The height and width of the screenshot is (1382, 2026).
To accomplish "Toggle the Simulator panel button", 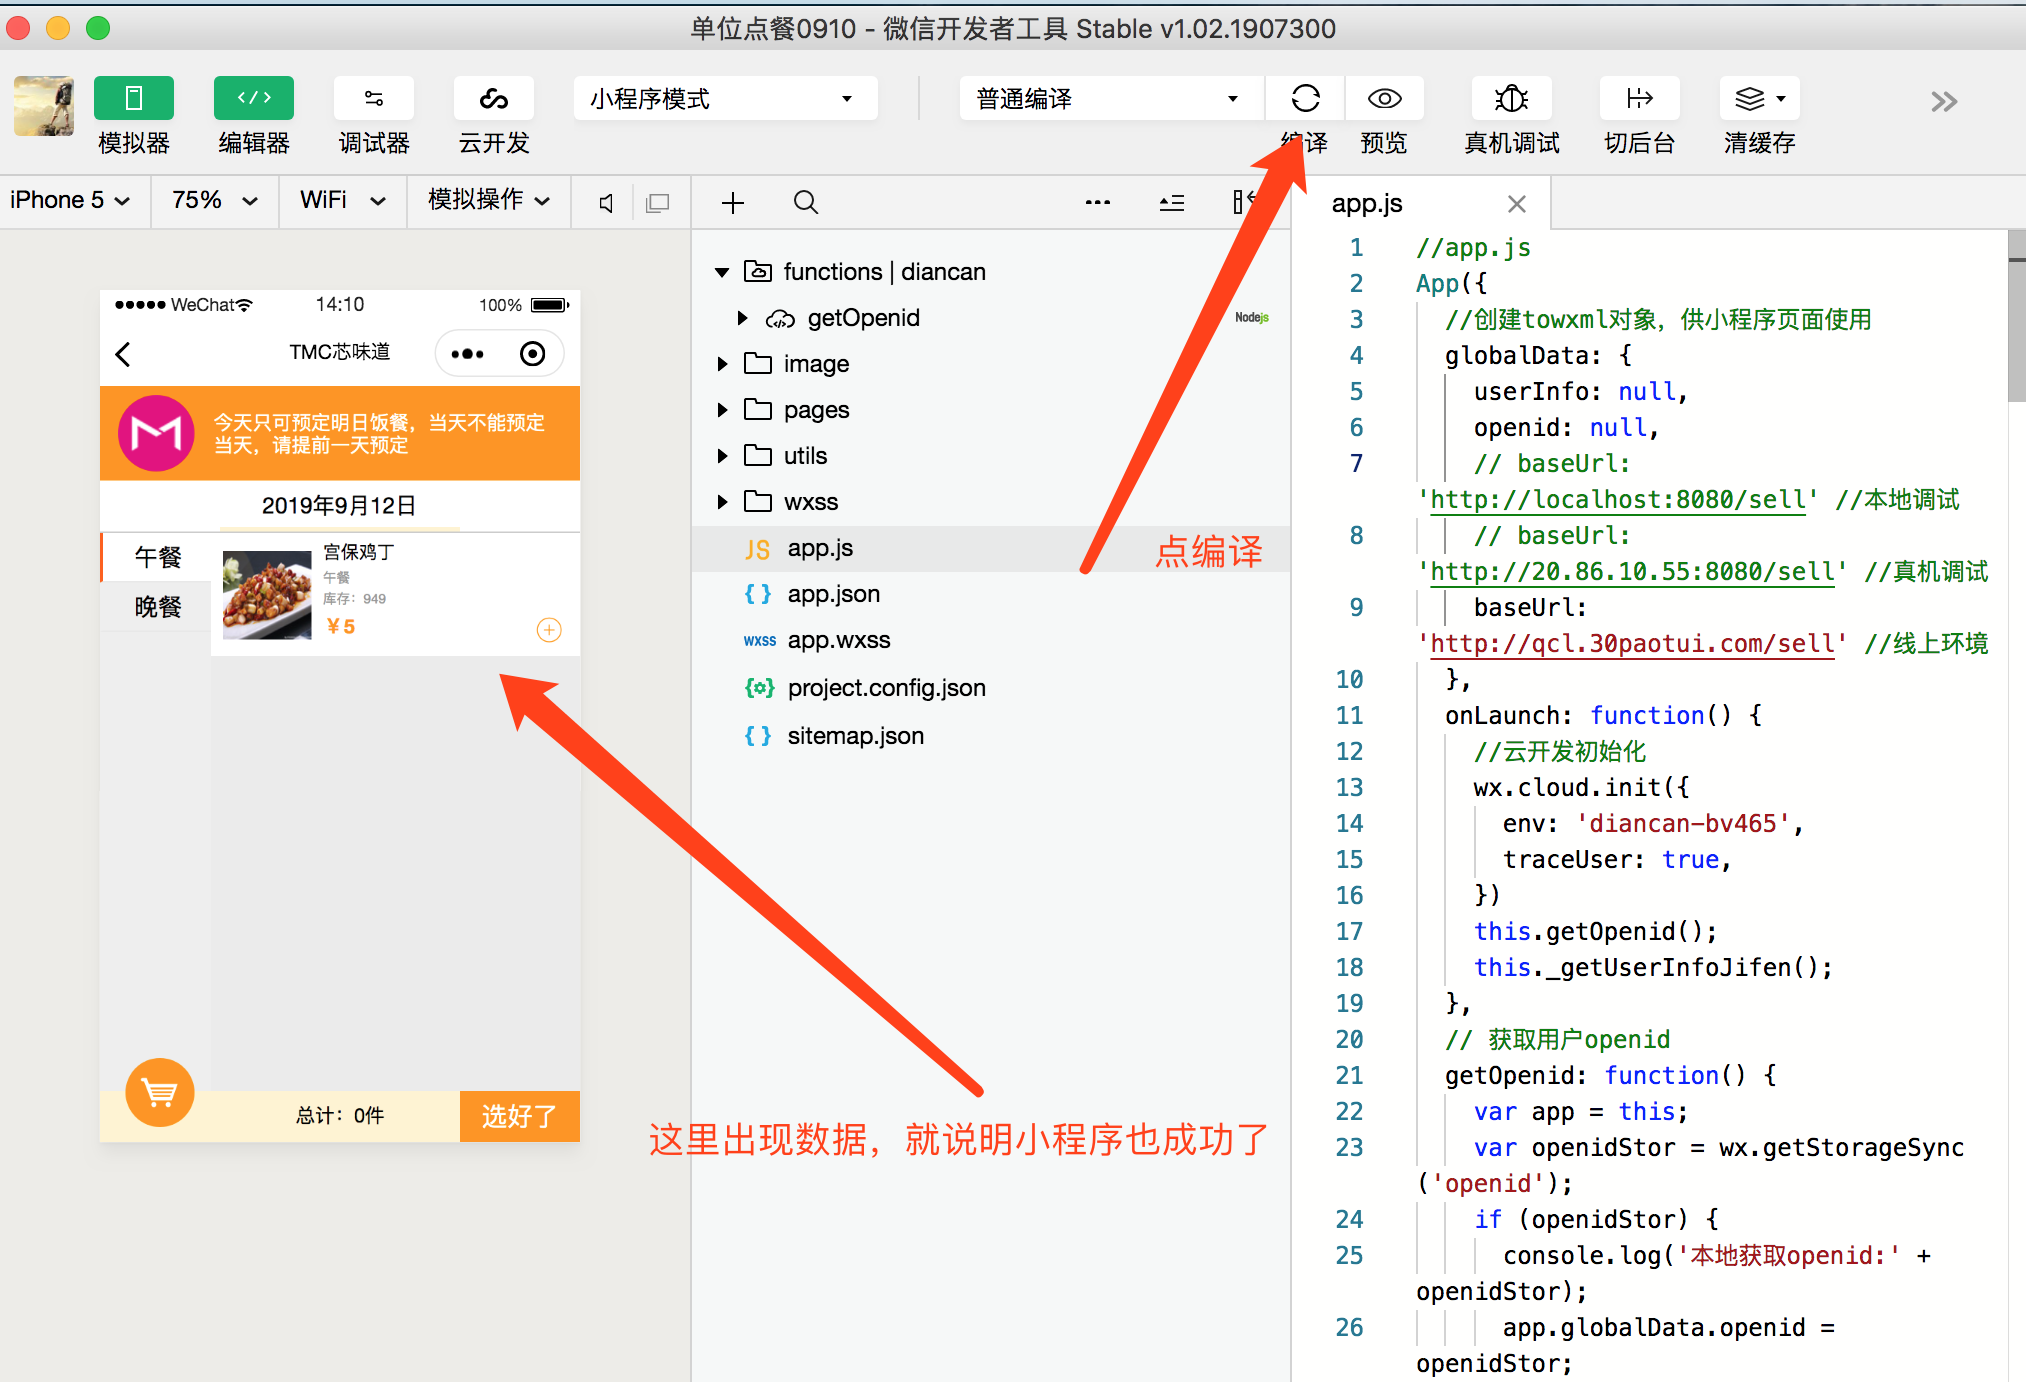I will point(133,99).
